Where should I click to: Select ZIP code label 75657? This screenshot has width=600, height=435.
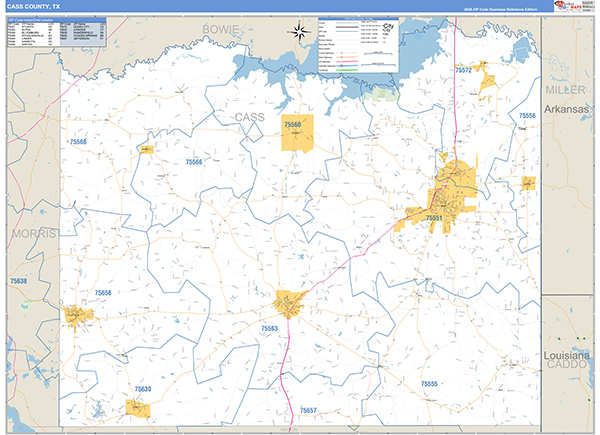click(x=308, y=411)
